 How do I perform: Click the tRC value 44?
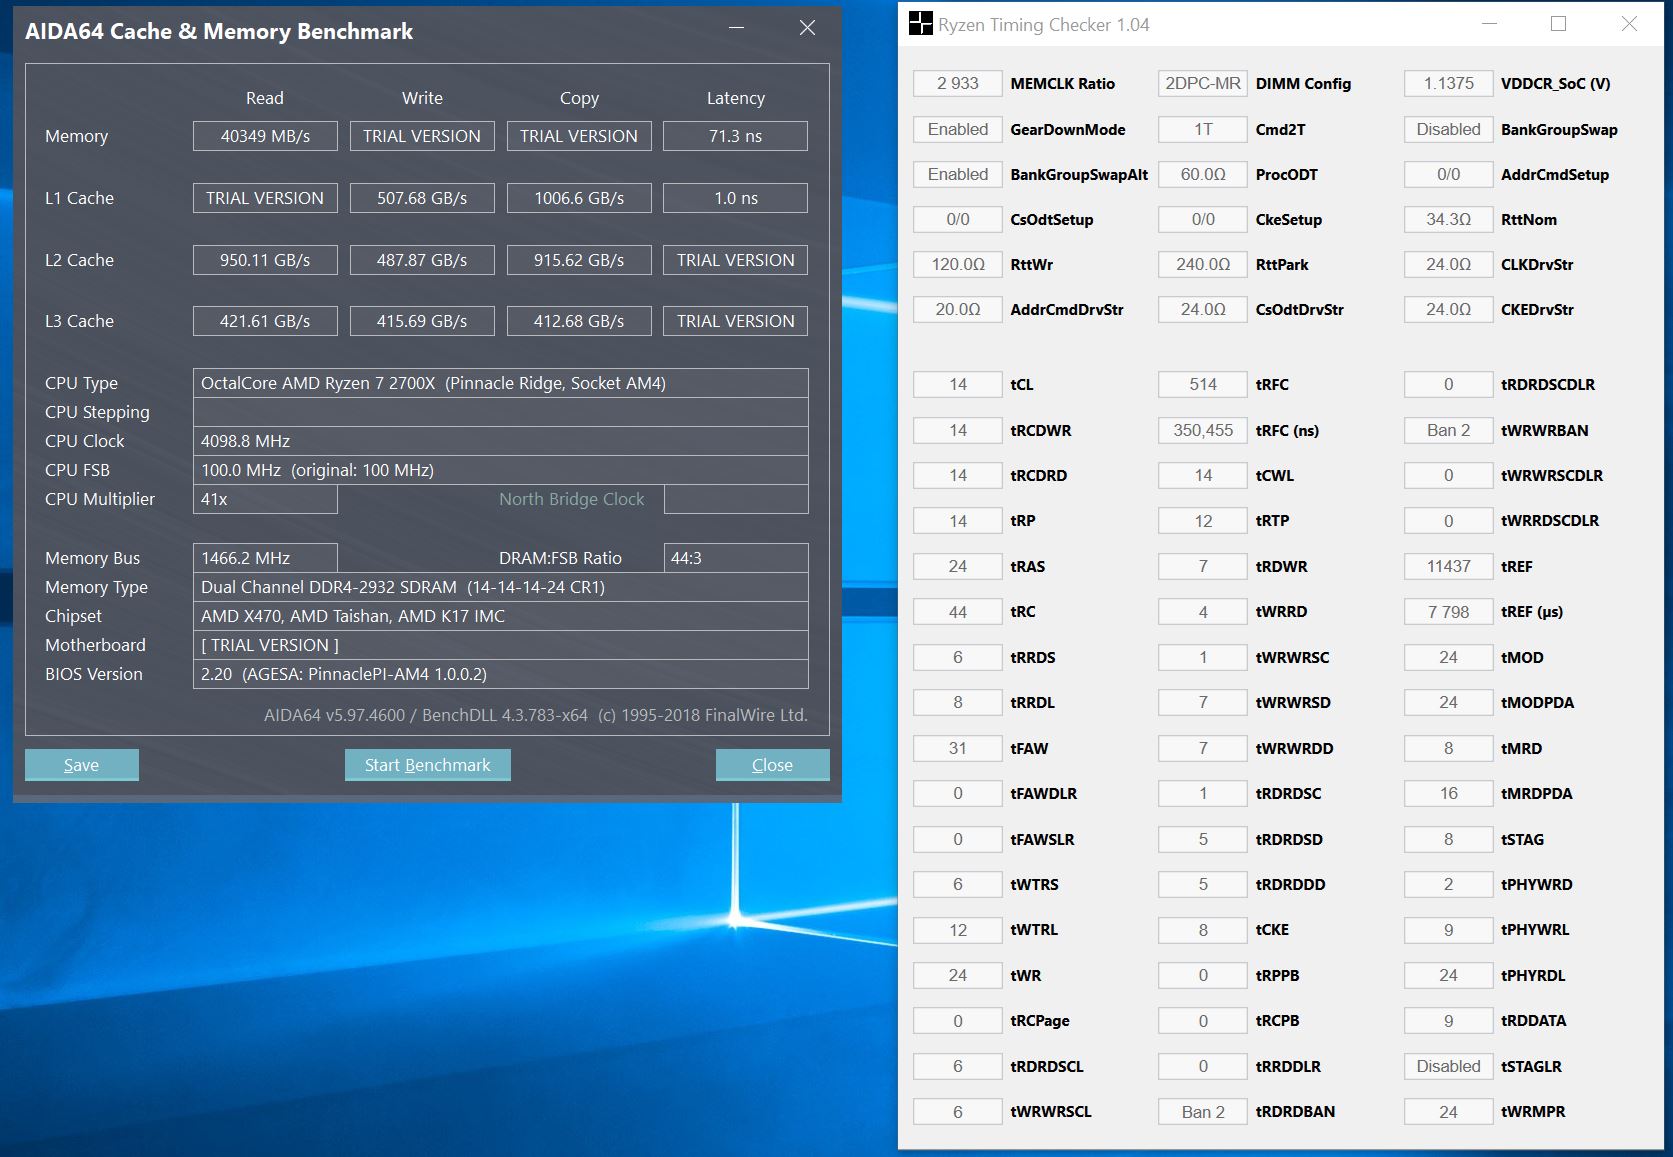coord(958,612)
